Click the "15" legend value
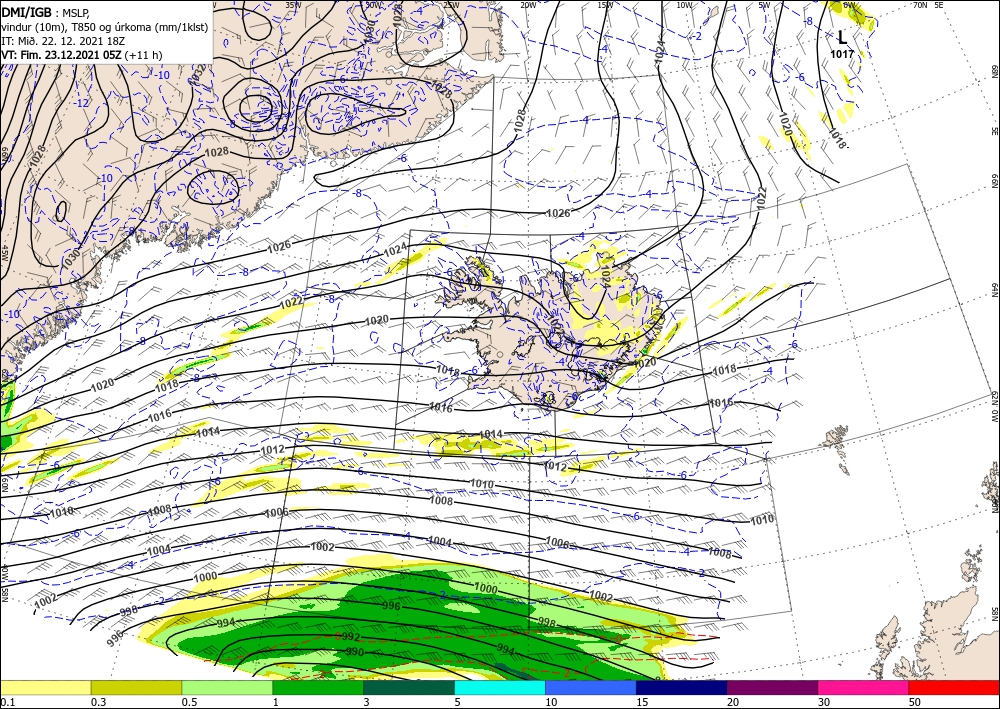This screenshot has width=1000, height=709. [642, 702]
